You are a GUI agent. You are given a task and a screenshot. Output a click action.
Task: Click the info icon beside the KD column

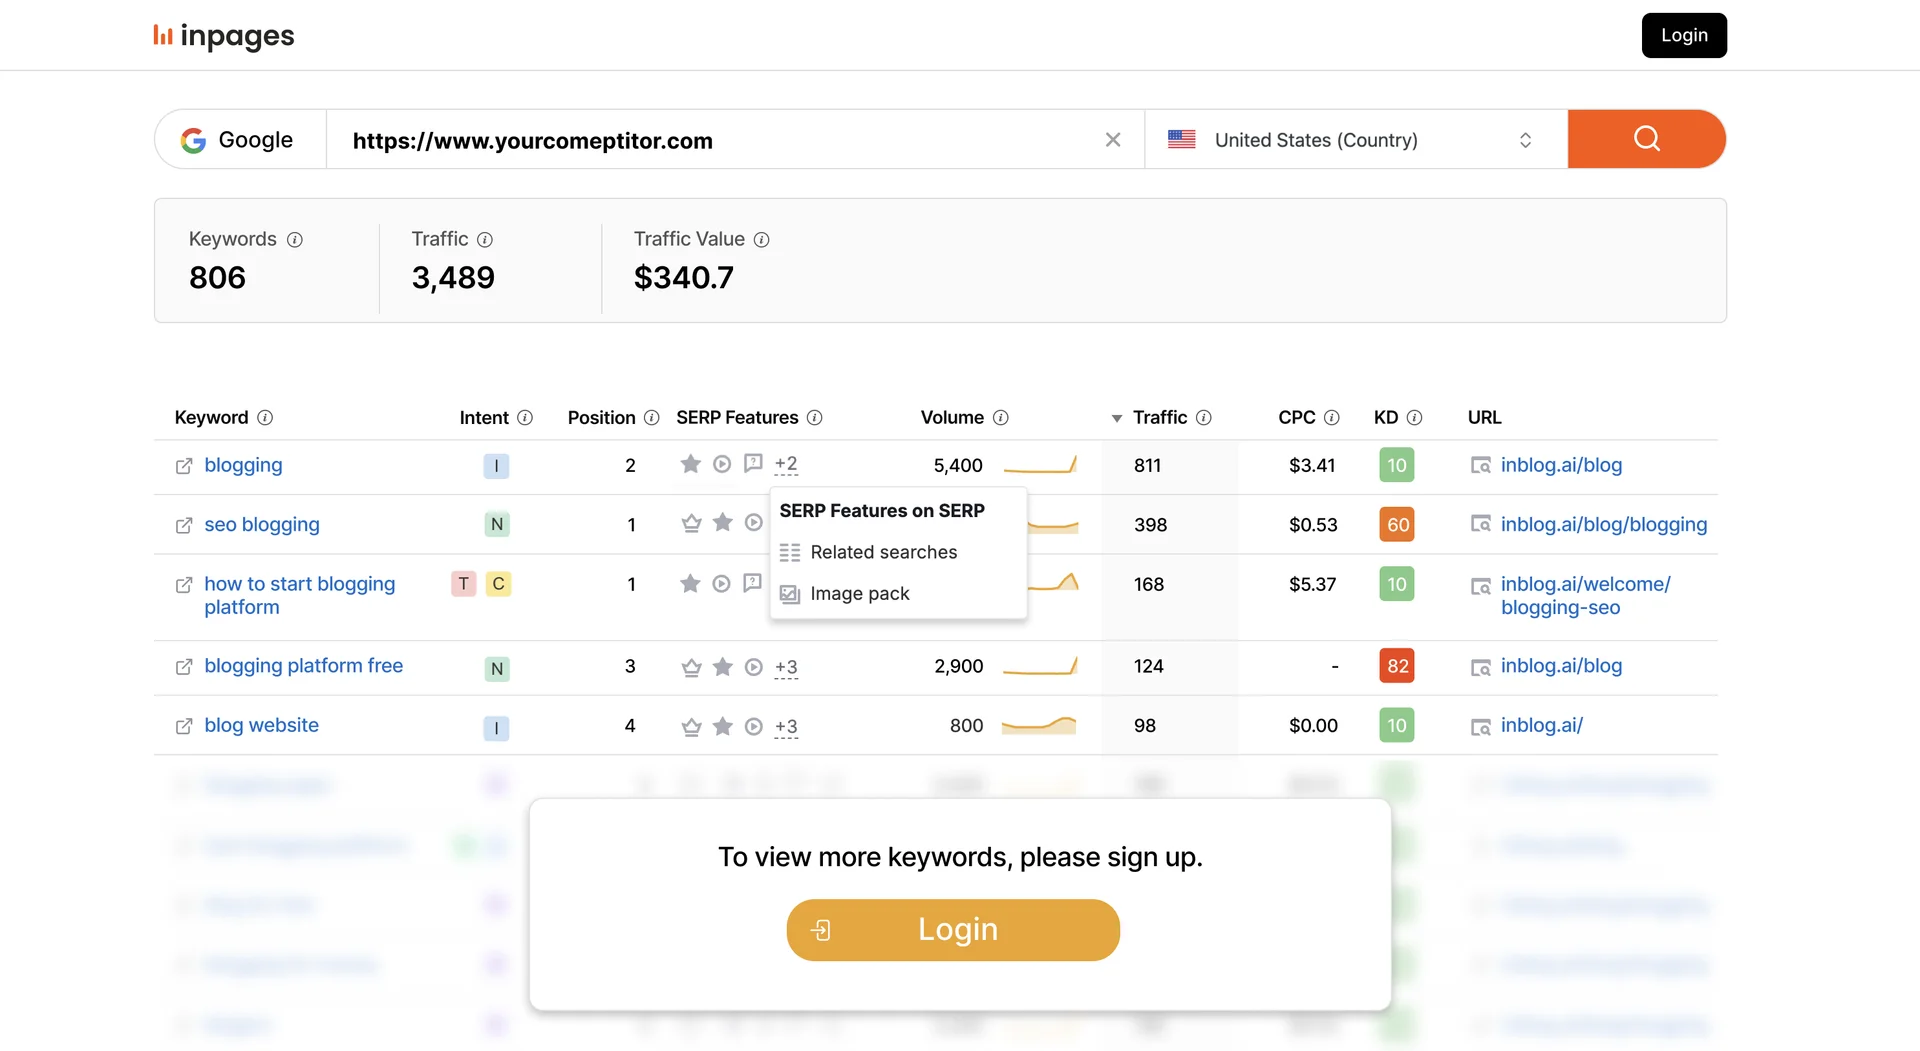1414,418
